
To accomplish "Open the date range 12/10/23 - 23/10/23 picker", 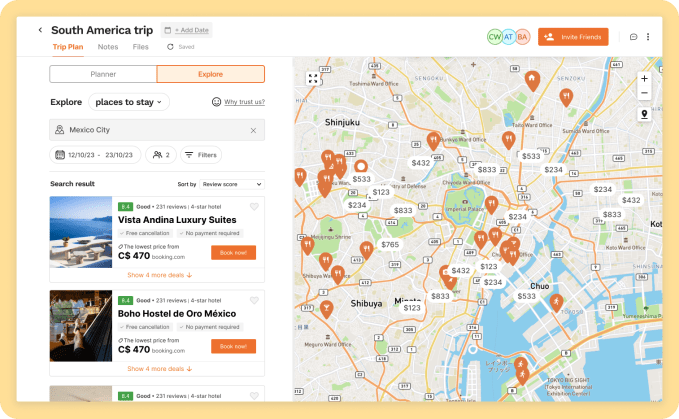I will [x=95, y=155].
